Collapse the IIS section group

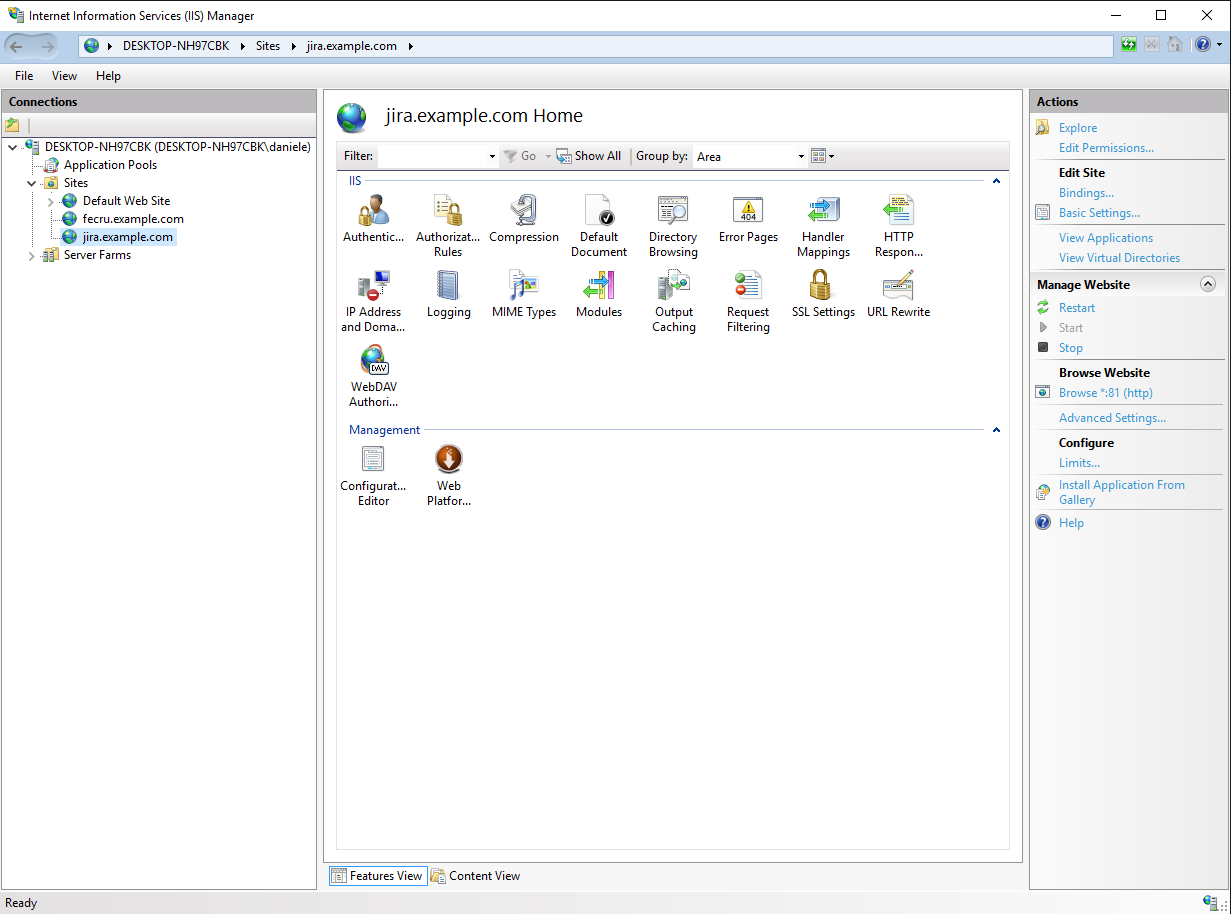(x=996, y=181)
